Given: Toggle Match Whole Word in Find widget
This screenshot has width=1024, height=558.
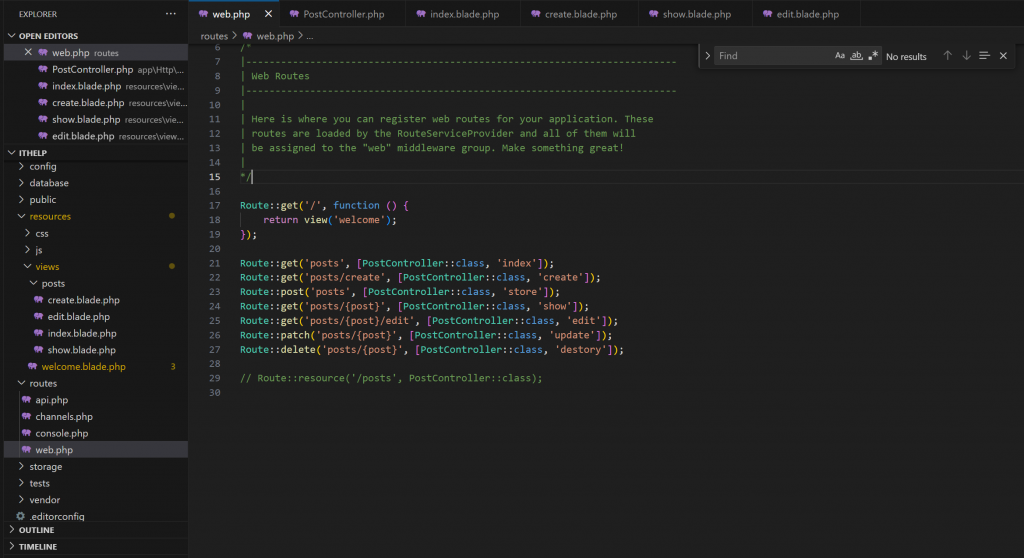Looking at the screenshot, I should [x=856, y=56].
